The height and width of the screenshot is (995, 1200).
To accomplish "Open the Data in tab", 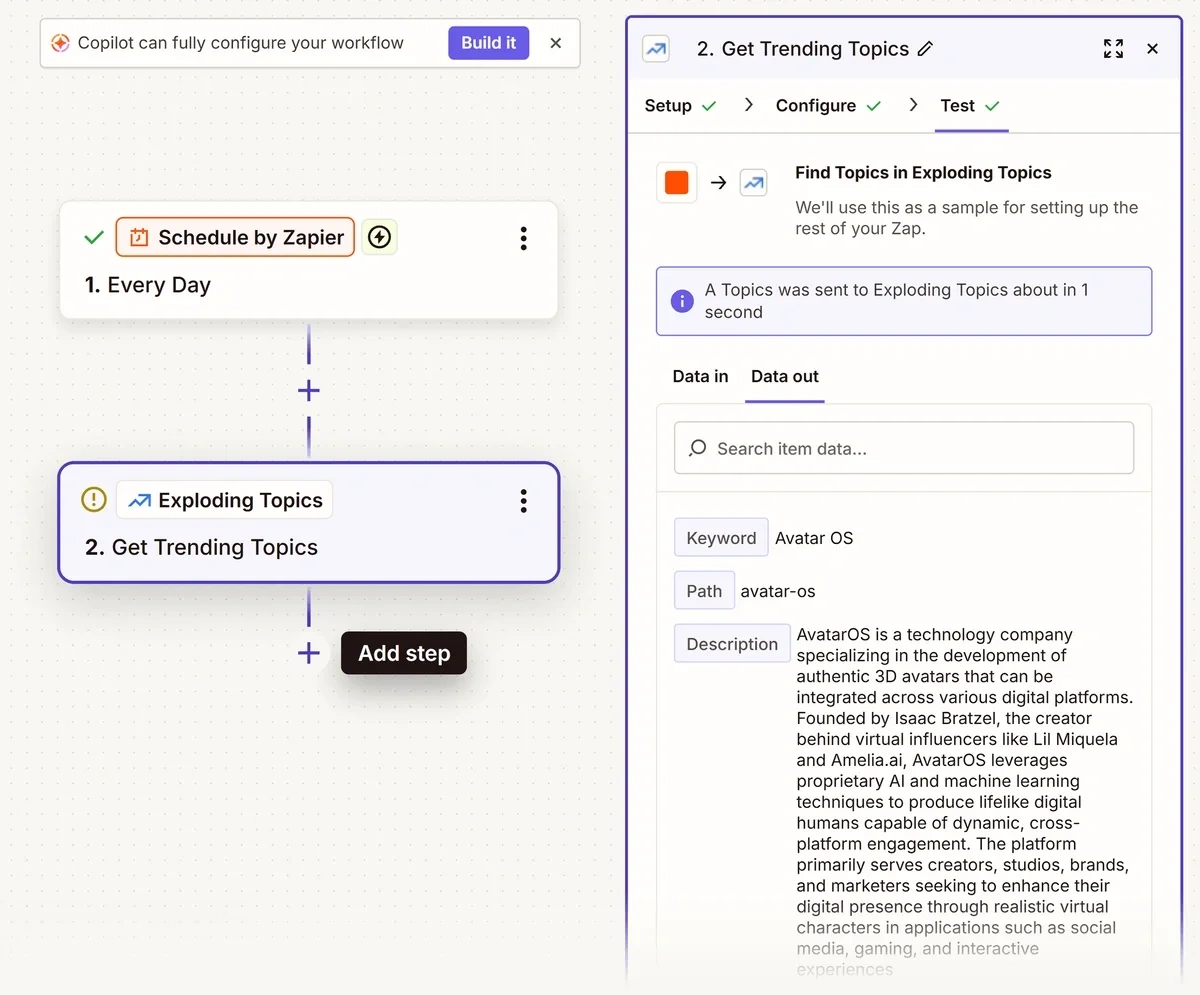I will point(700,377).
